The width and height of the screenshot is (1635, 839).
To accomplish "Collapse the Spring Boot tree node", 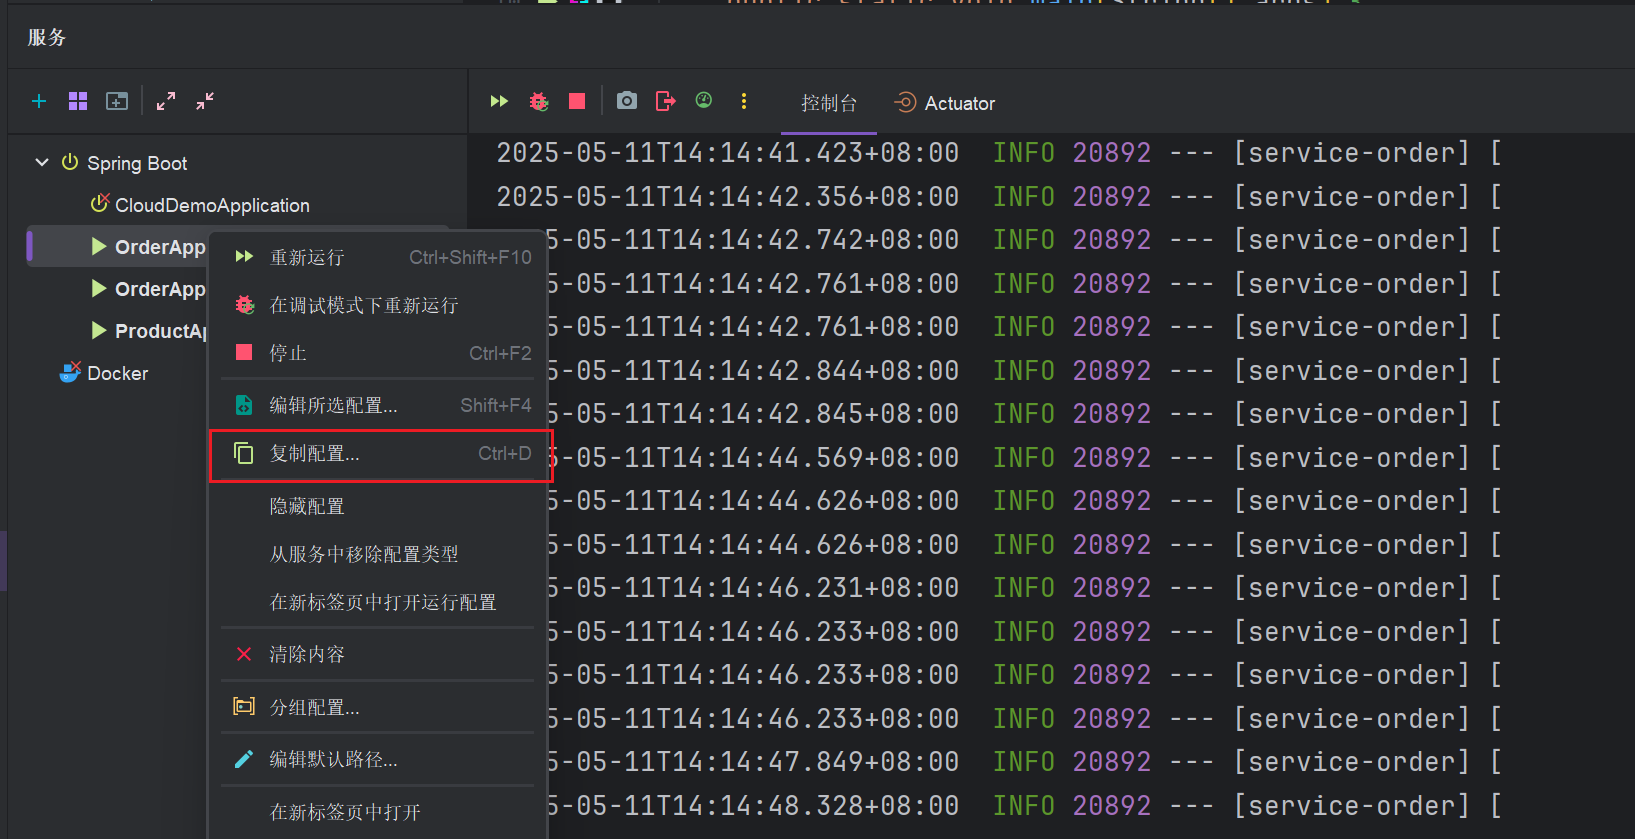I will coord(42,162).
